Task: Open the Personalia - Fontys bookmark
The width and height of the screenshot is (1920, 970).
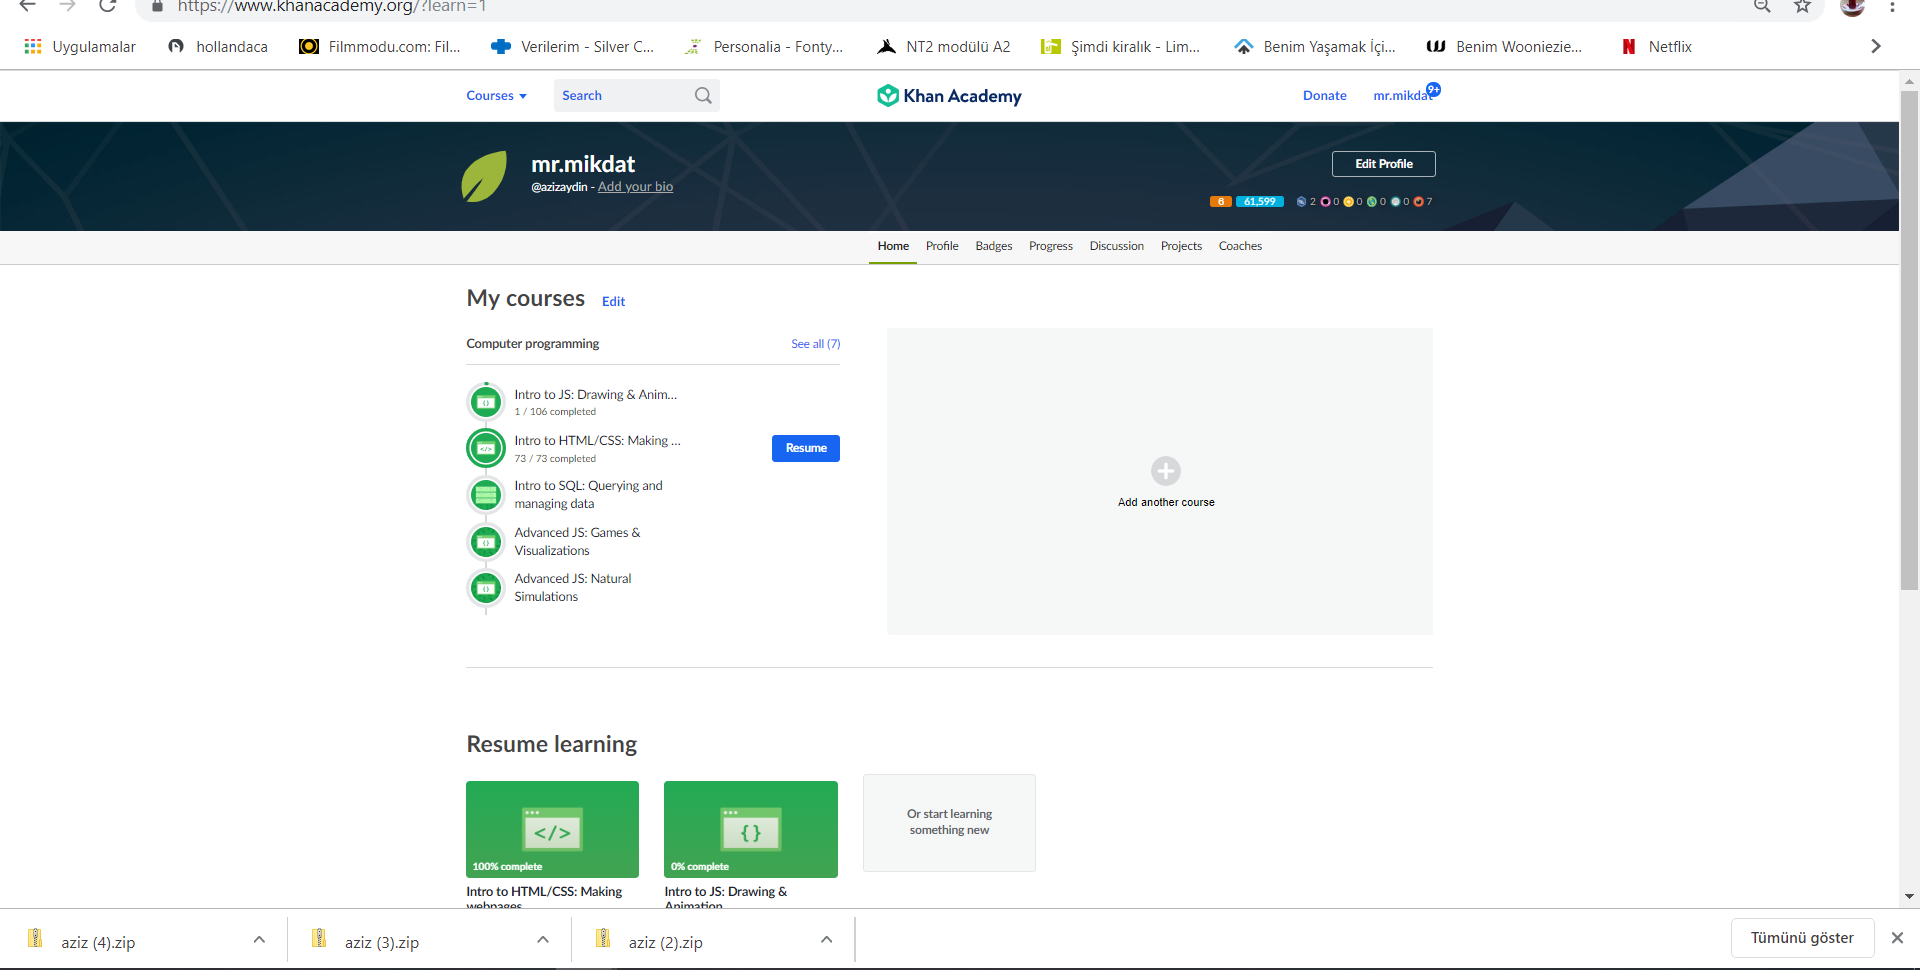Action: tap(764, 47)
